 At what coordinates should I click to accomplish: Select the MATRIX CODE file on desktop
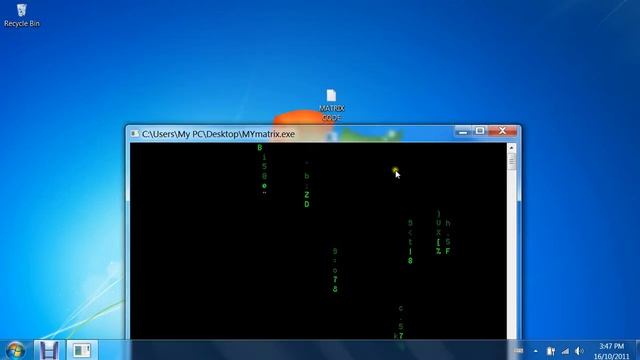point(331,105)
